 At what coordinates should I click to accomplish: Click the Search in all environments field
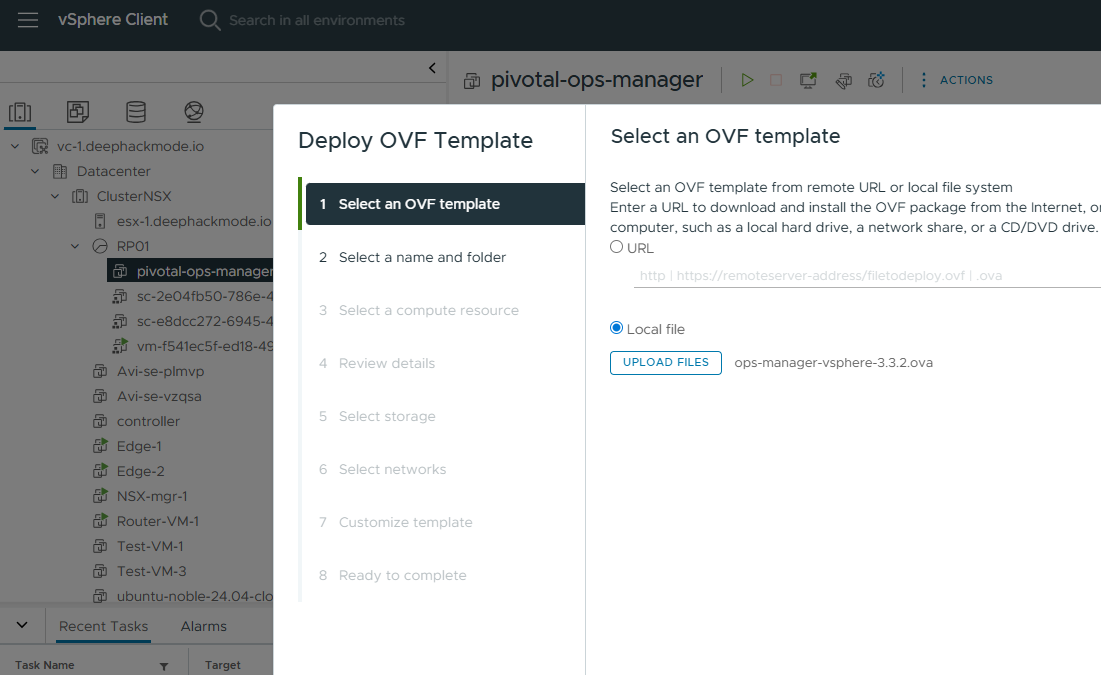(317, 20)
